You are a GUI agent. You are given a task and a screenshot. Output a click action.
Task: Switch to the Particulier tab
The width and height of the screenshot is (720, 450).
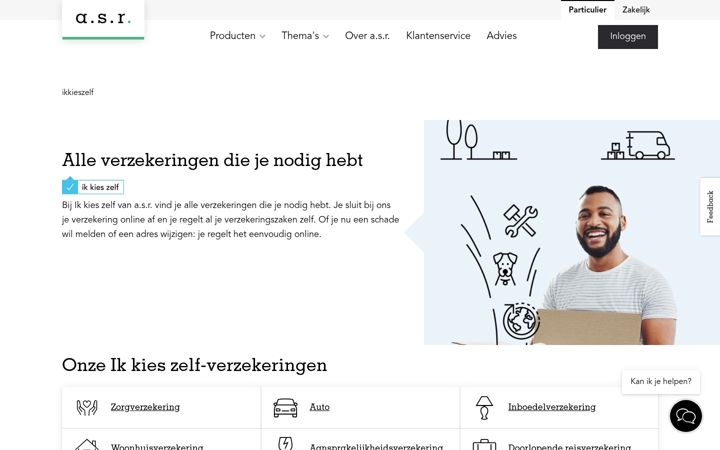coord(587,10)
